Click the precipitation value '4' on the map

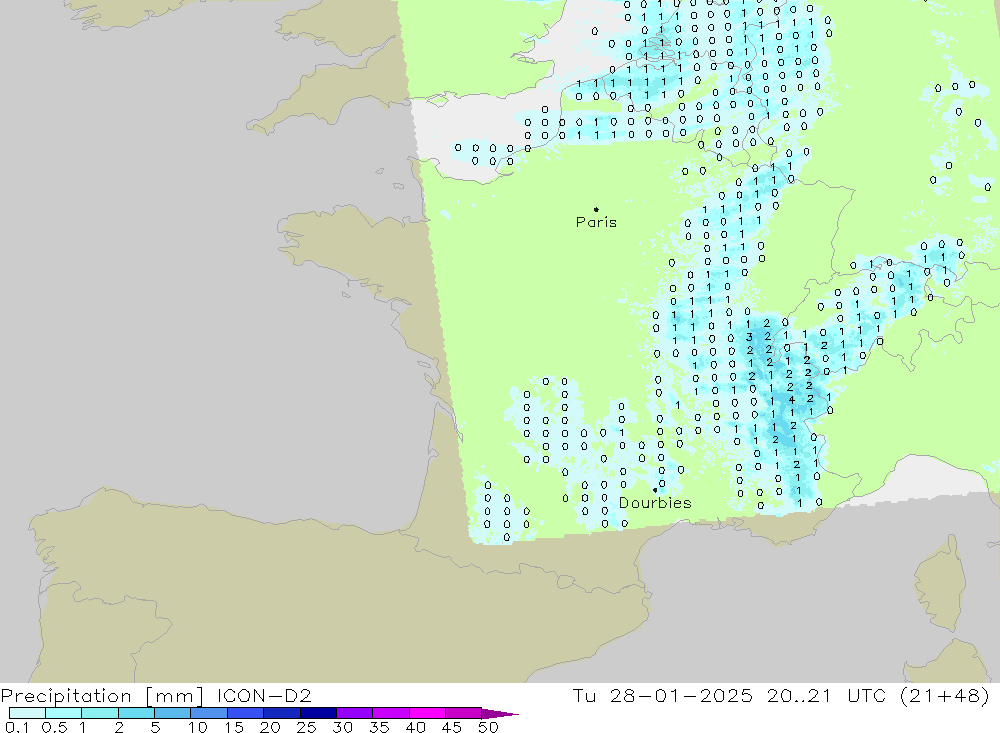(791, 400)
